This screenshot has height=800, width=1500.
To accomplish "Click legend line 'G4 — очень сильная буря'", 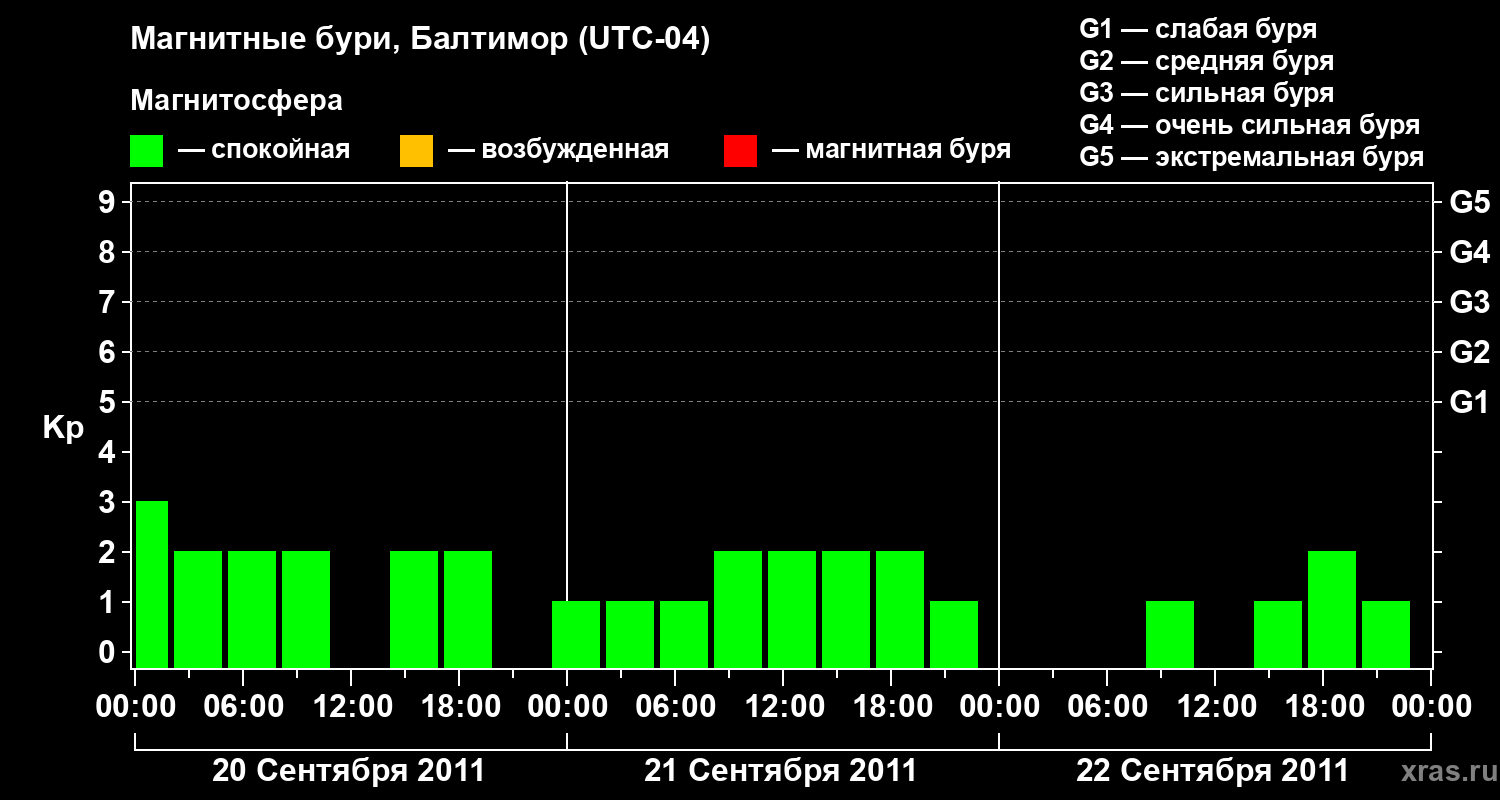I will pos(1250,125).
